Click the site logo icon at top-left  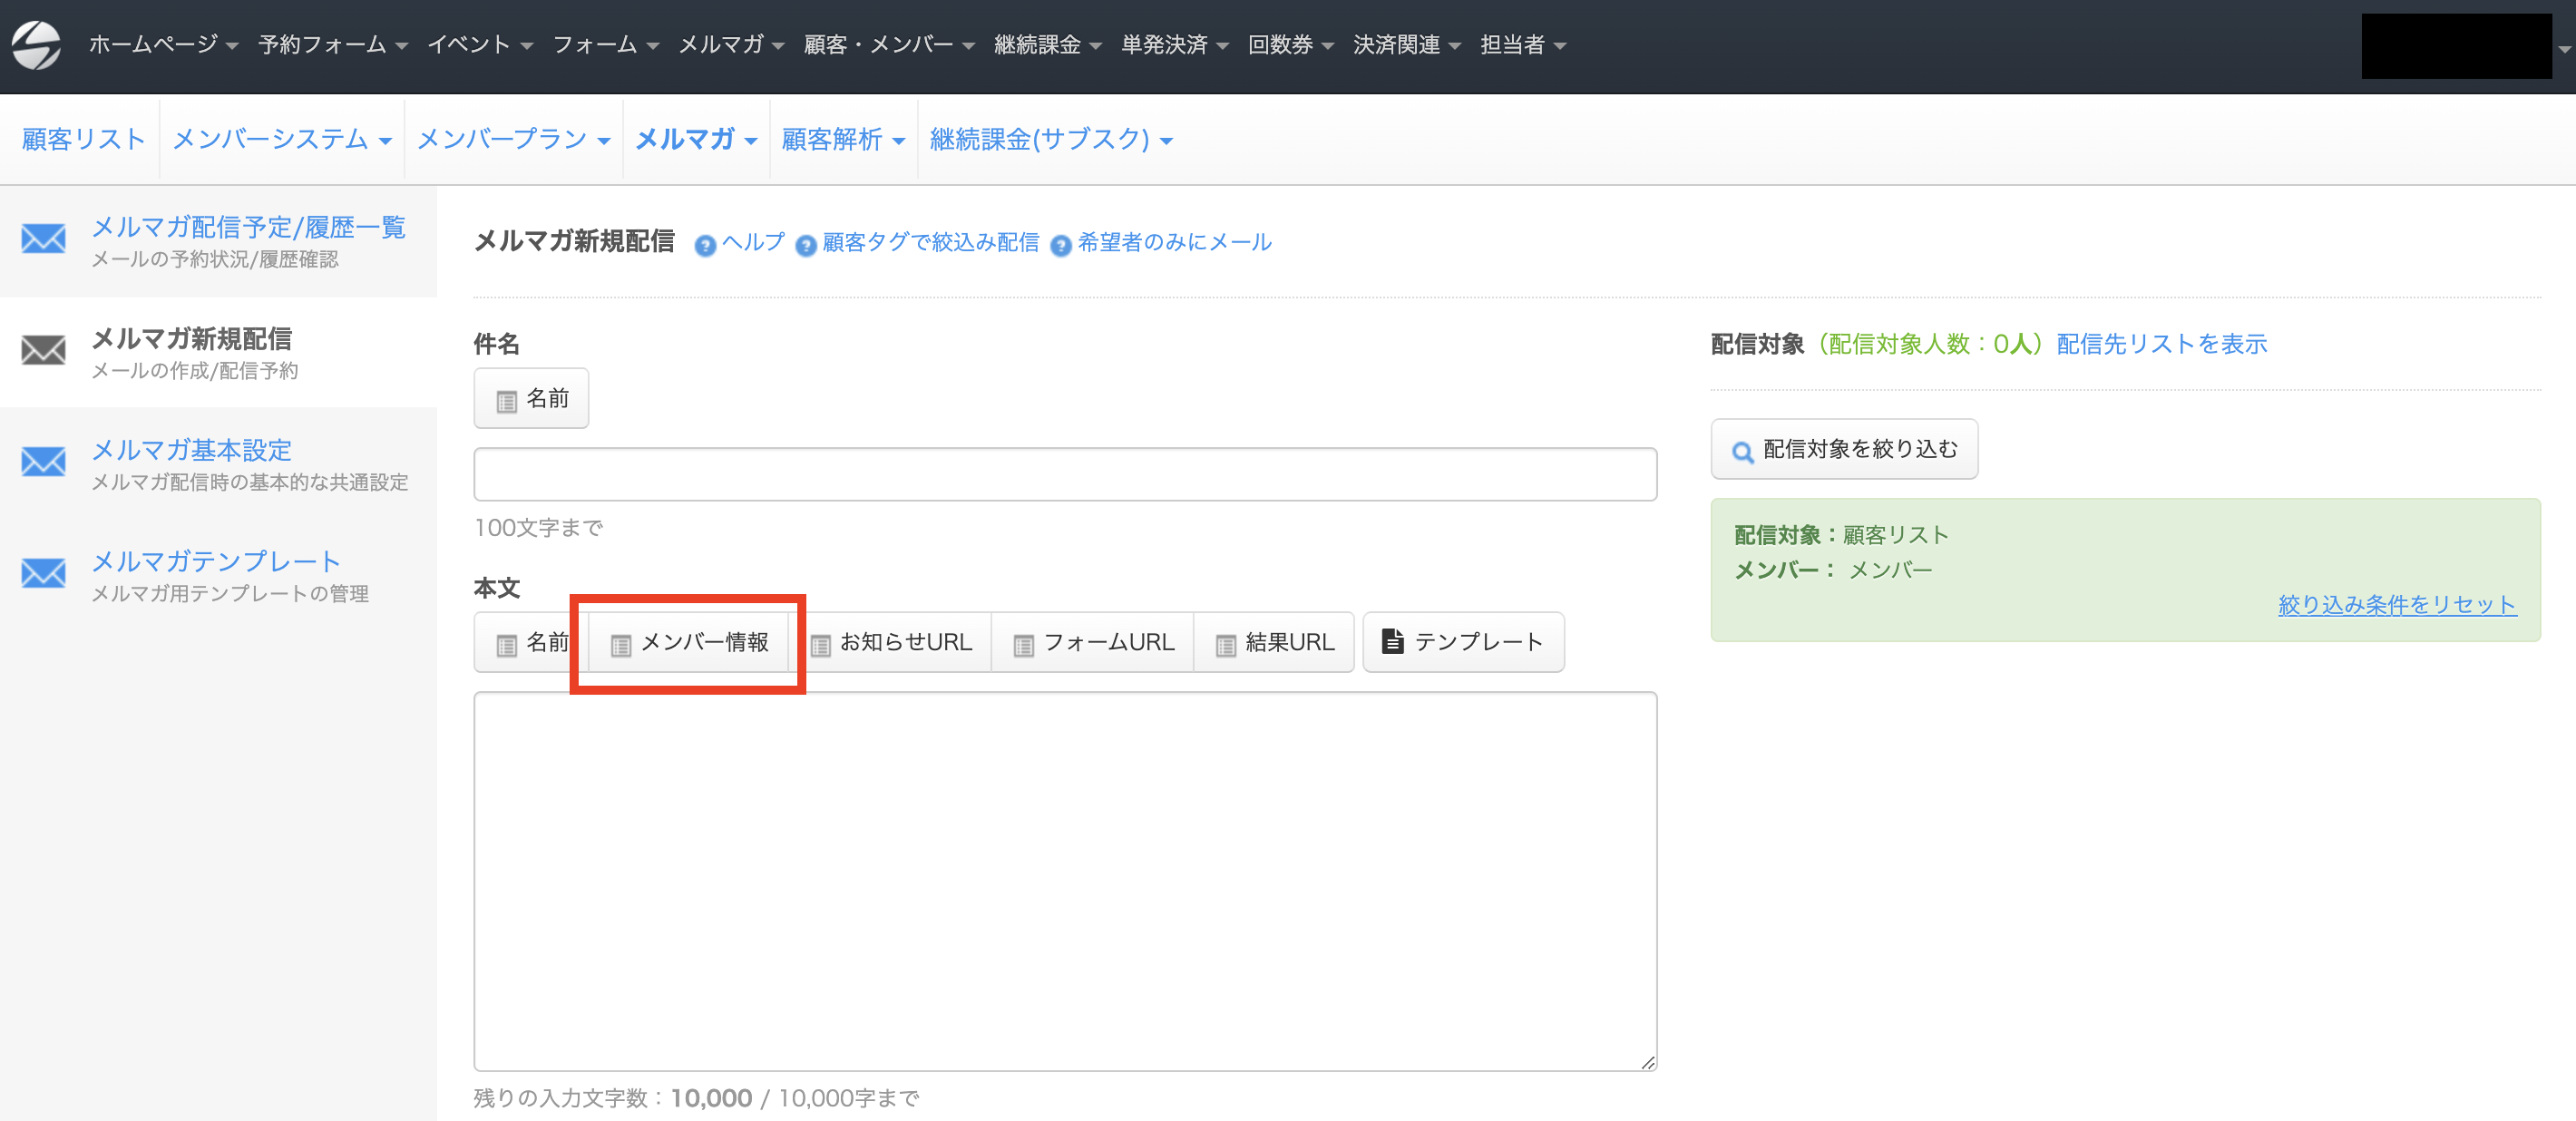pos(36,45)
